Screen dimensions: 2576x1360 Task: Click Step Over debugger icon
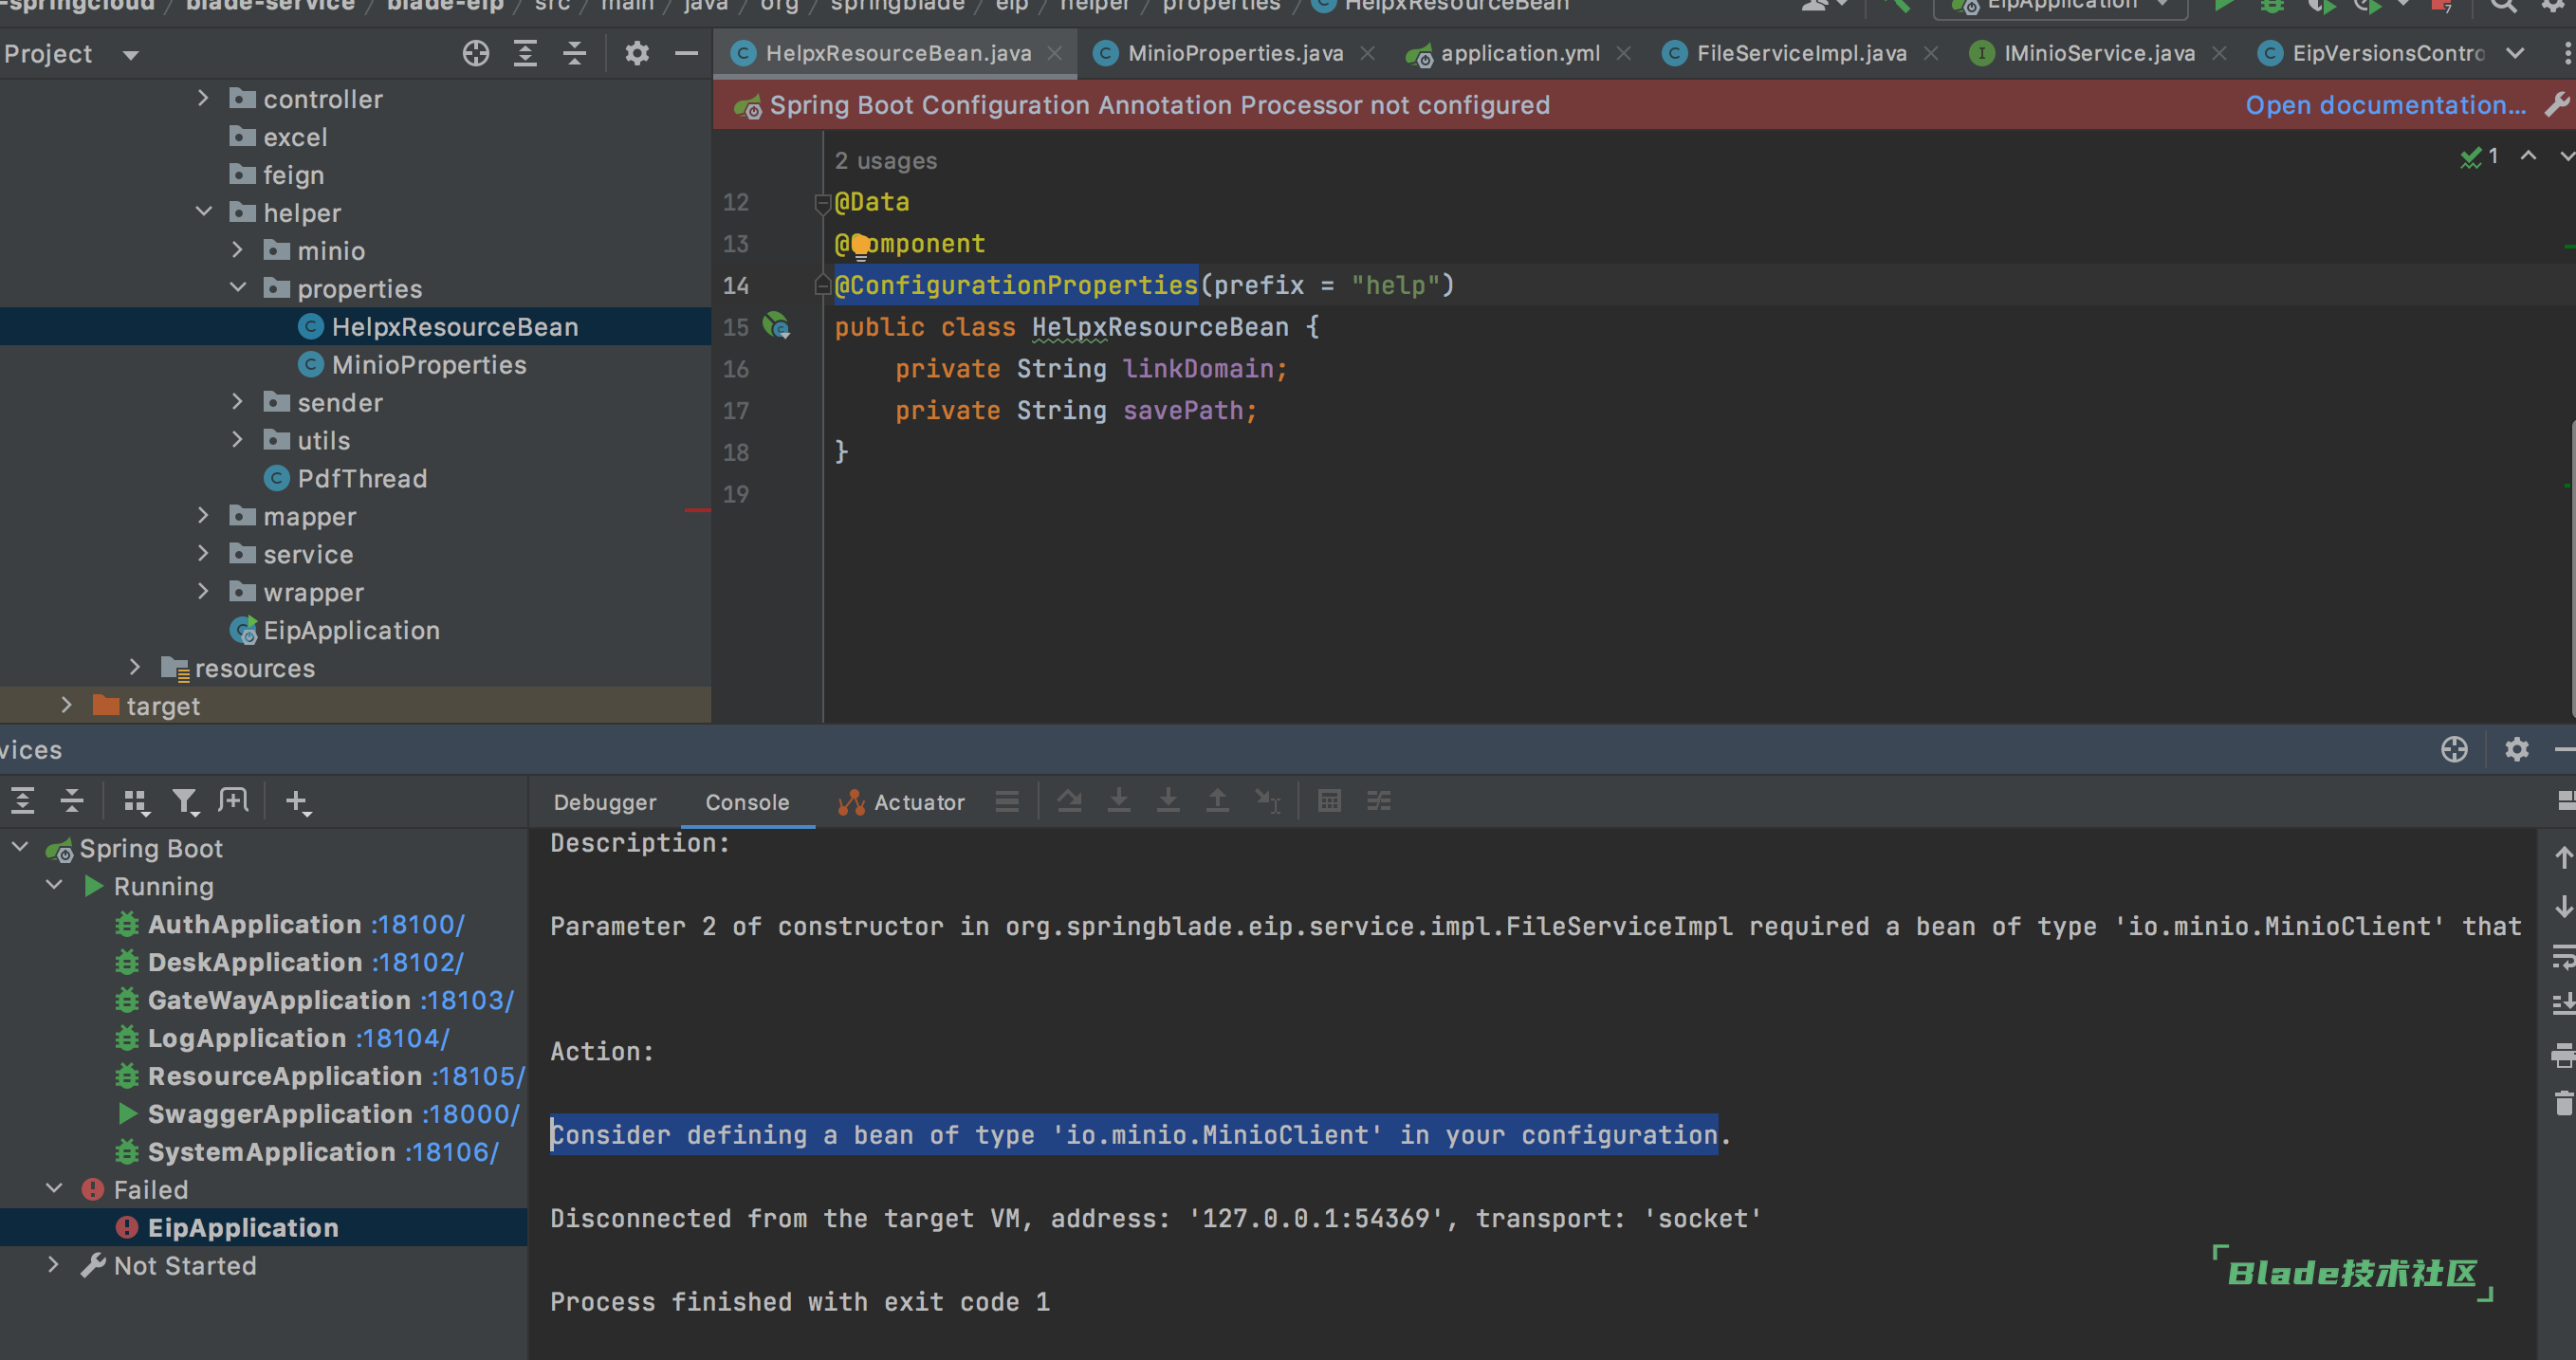[x=1069, y=801]
